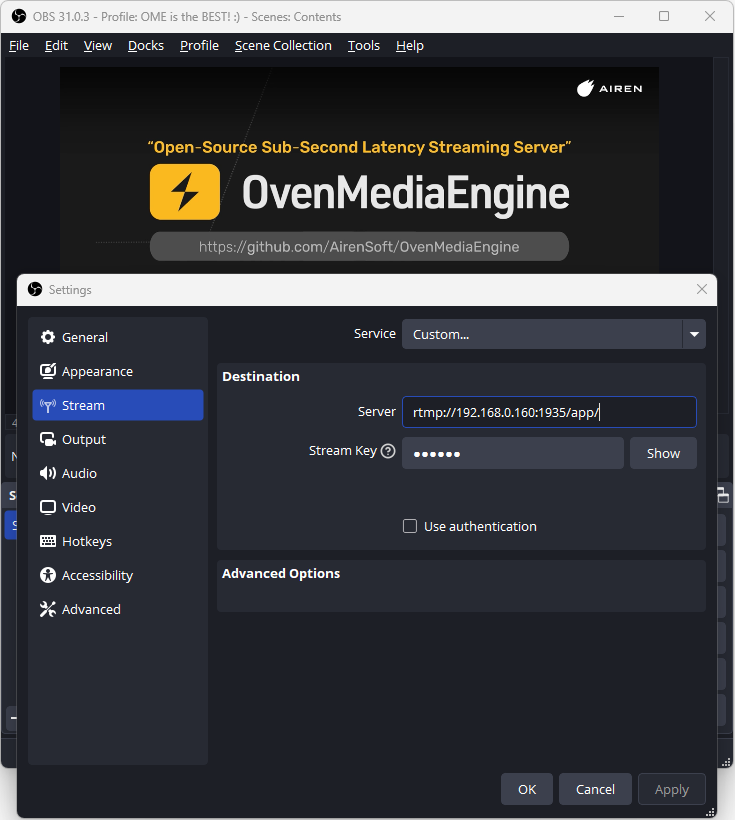Viewport: 735px width, 820px height.
Task: Confirm settings with the OK button
Action: point(527,790)
